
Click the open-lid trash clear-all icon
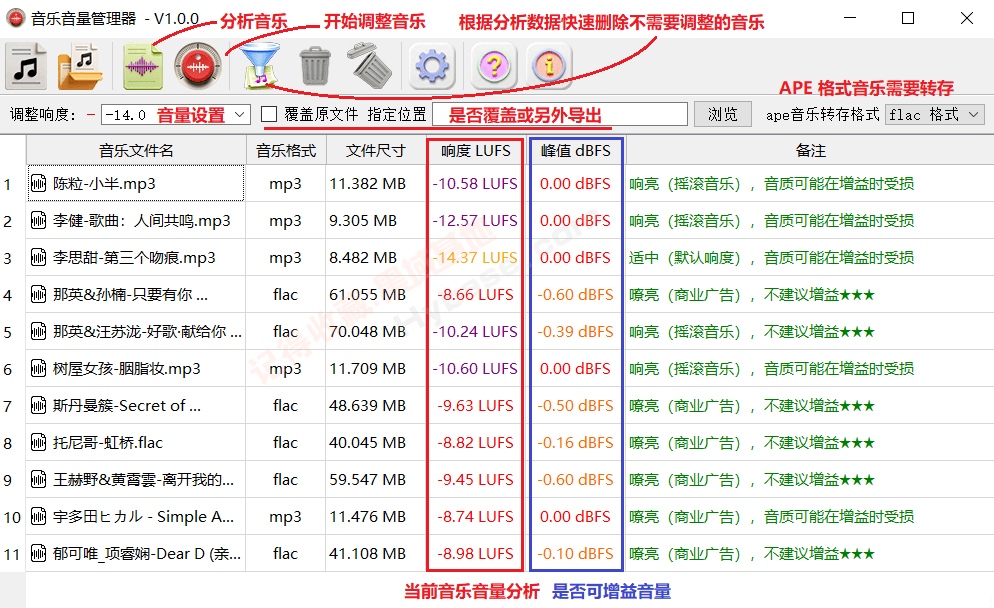tap(370, 65)
